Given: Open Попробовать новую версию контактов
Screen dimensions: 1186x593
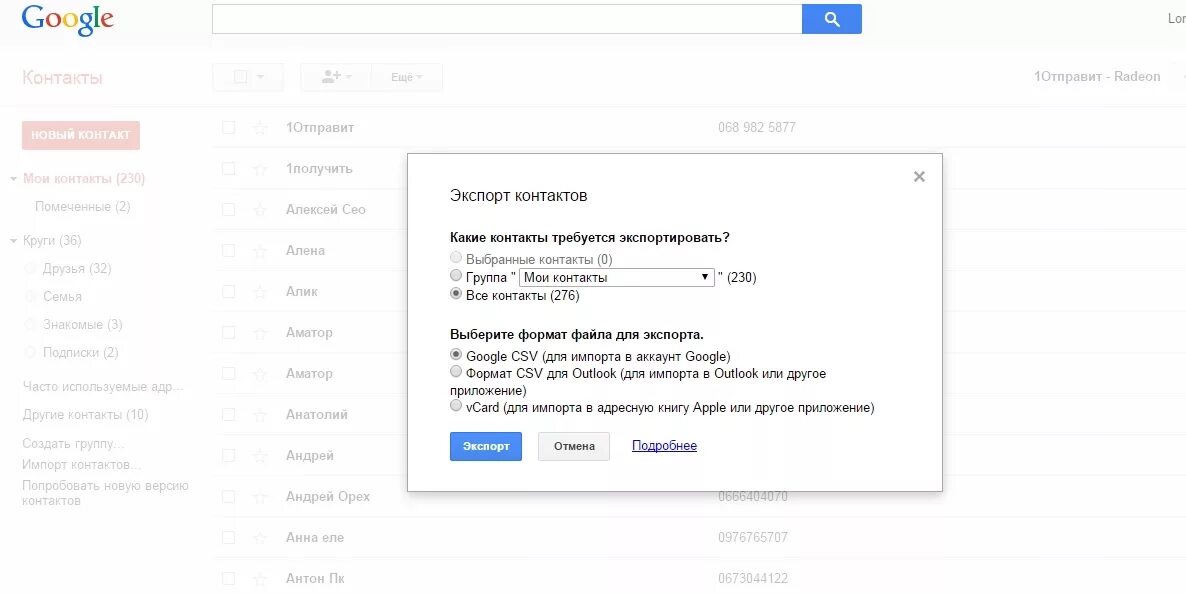Looking at the screenshot, I should 105,493.
